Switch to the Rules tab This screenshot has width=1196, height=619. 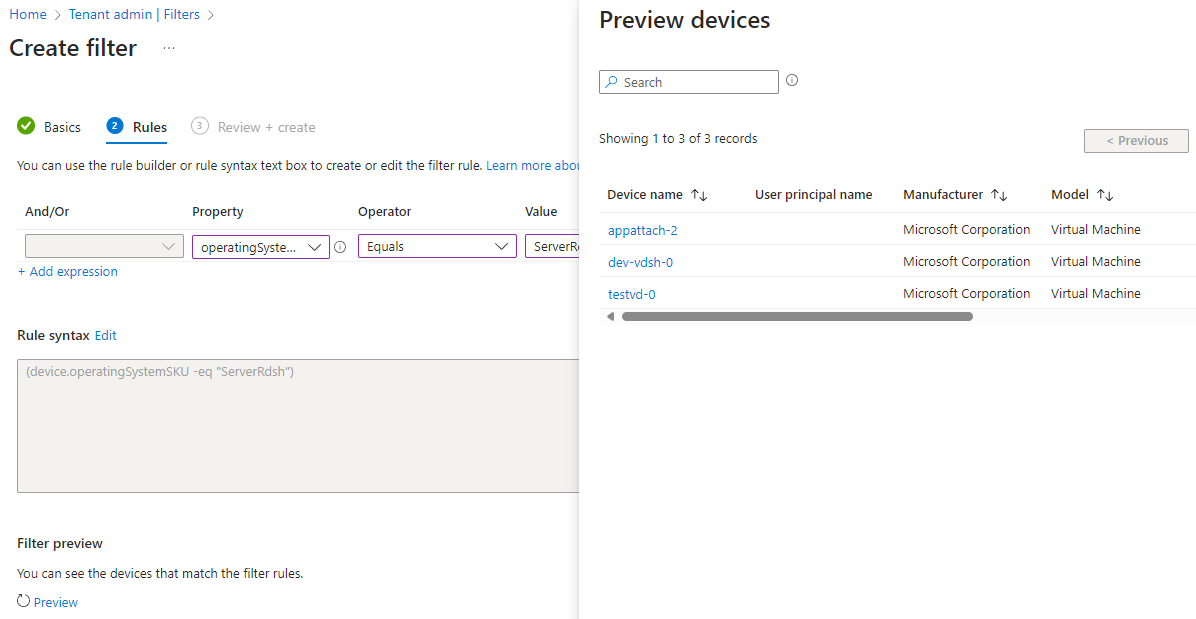point(147,127)
